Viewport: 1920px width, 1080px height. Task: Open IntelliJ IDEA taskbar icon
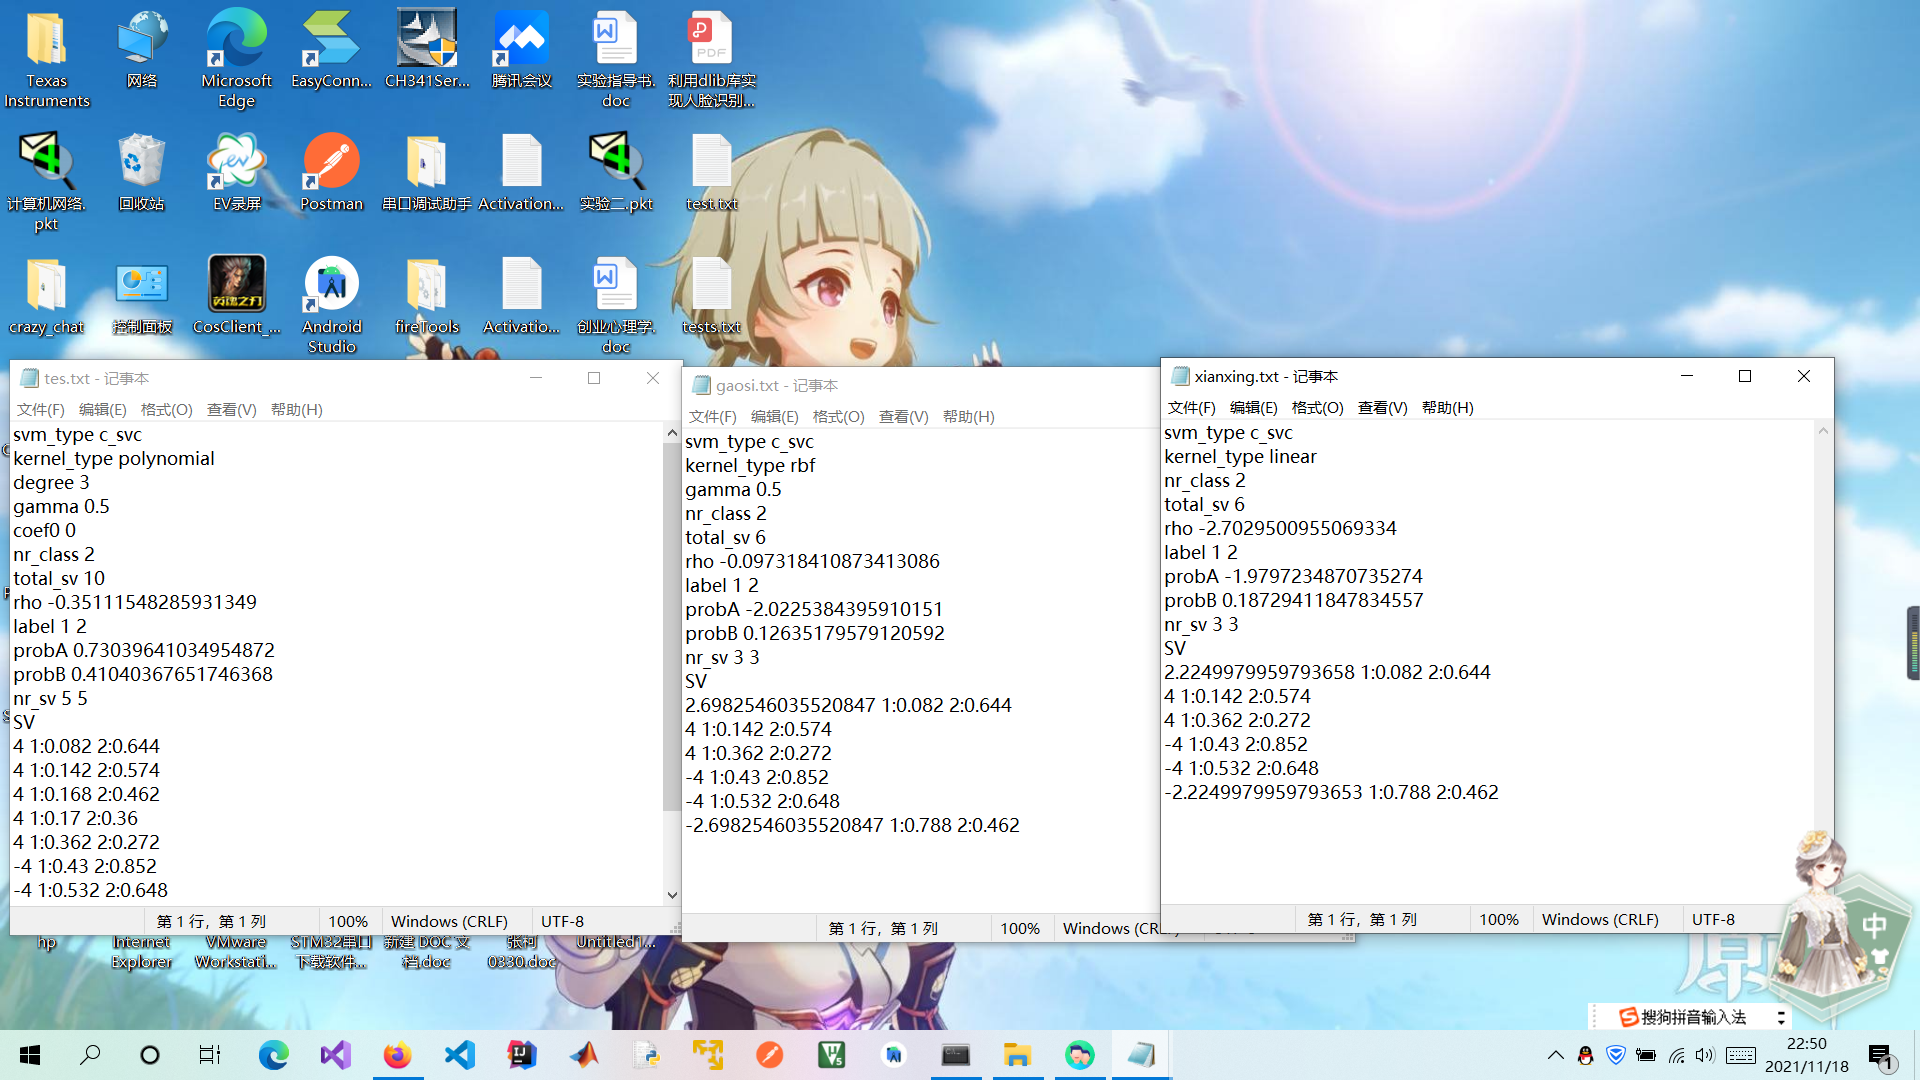pos(522,1055)
